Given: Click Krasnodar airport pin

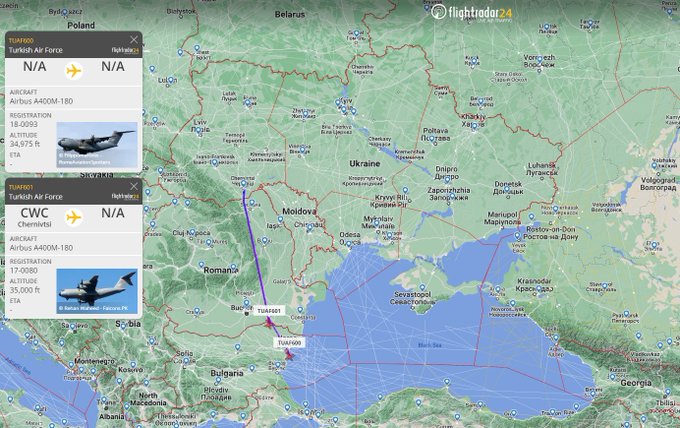Looking at the screenshot, I should pos(538,288).
